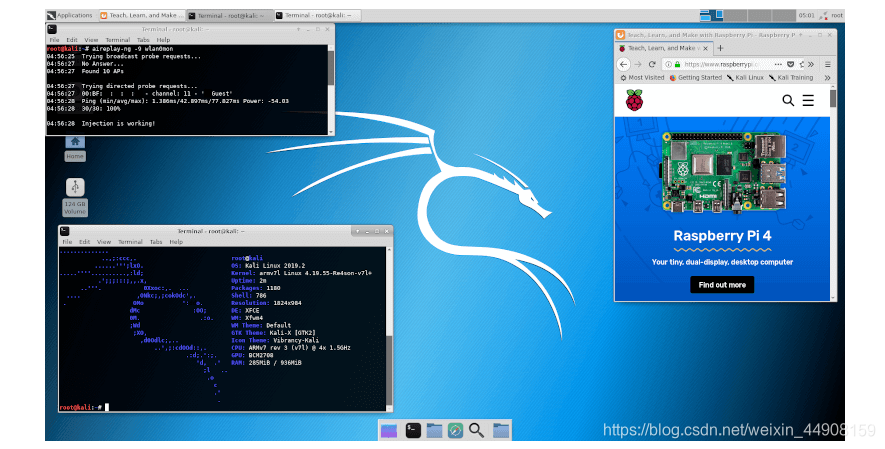This screenshot has width=885, height=449.
Task: Click the search magnifier on the Raspberry Pi site
Action: point(788,100)
